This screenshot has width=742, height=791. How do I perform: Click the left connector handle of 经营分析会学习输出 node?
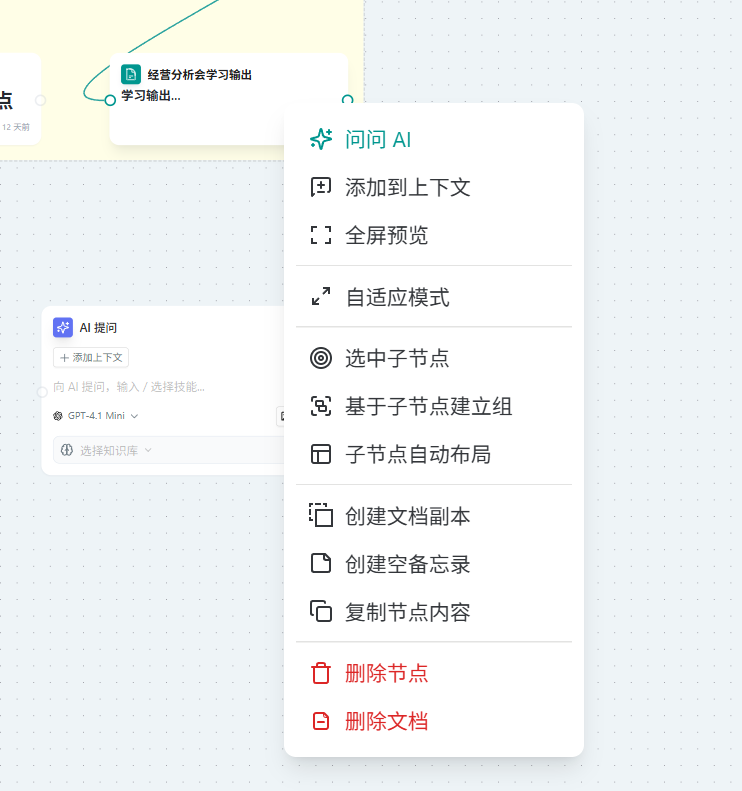[110, 100]
